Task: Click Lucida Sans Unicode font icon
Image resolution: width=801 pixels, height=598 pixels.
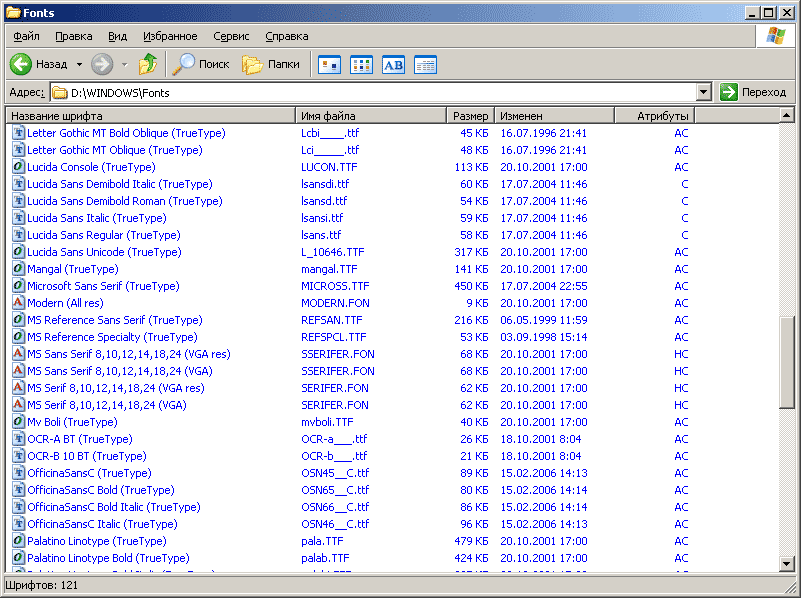Action: pos(18,252)
